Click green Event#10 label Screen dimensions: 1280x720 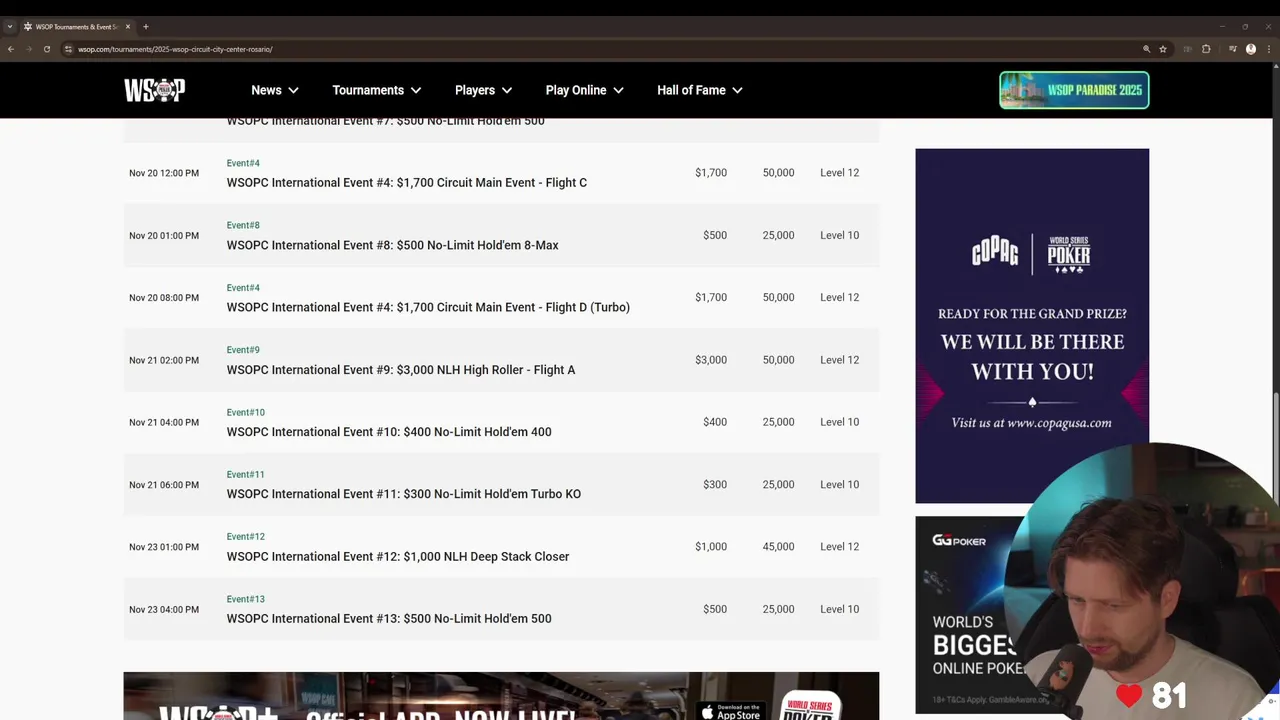click(245, 412)
